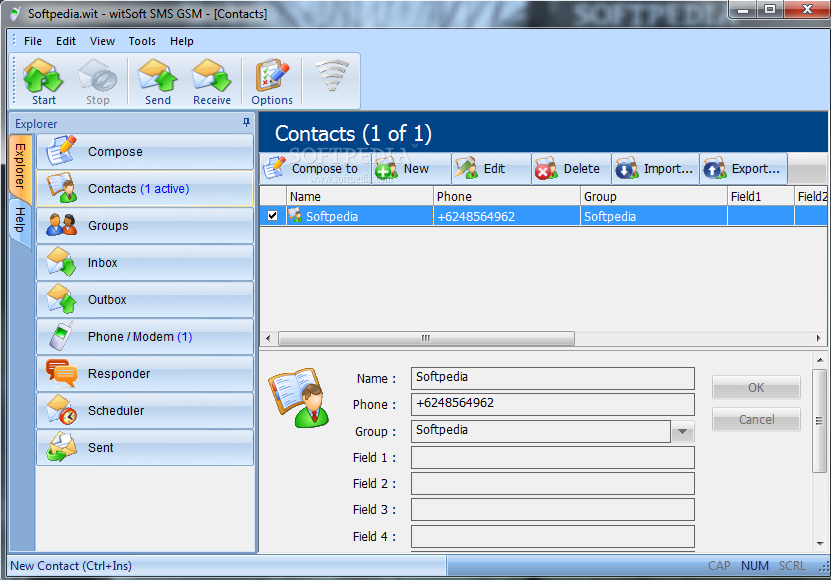The height and width of the screenshot is (580, 831).
Task: Click the contacts list horizontal scrollbar thumb
Action: click(x=426, y=338)
